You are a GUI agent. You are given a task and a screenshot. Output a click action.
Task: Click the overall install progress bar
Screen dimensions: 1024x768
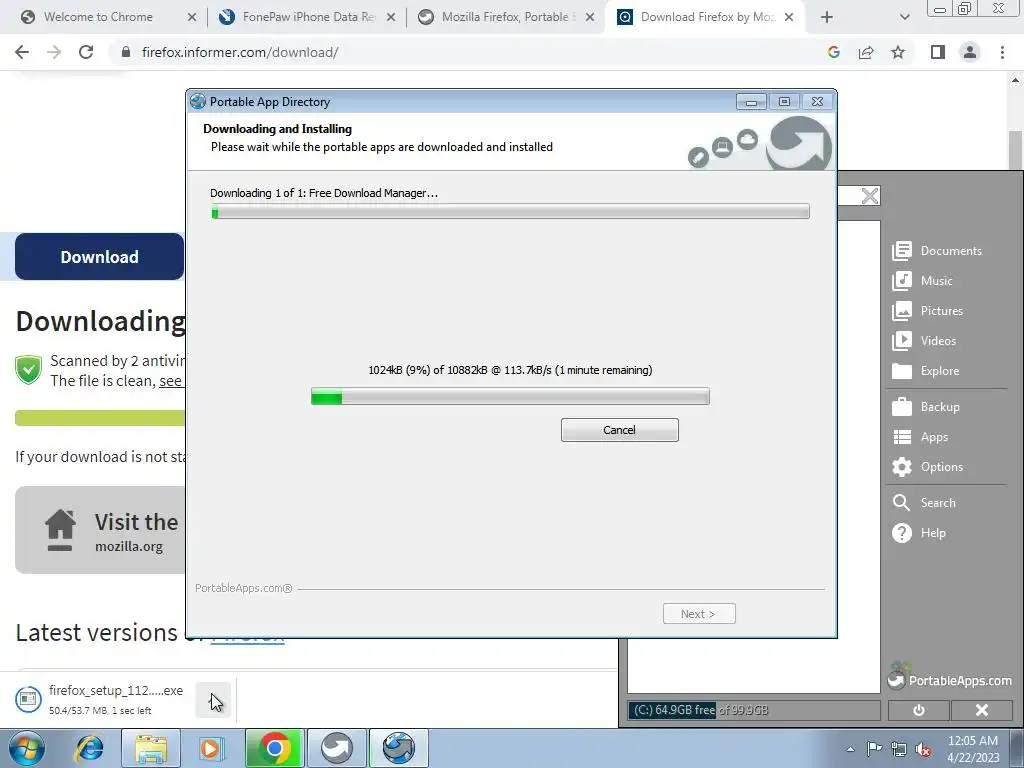pyautogui.click(x=510, y=211)
